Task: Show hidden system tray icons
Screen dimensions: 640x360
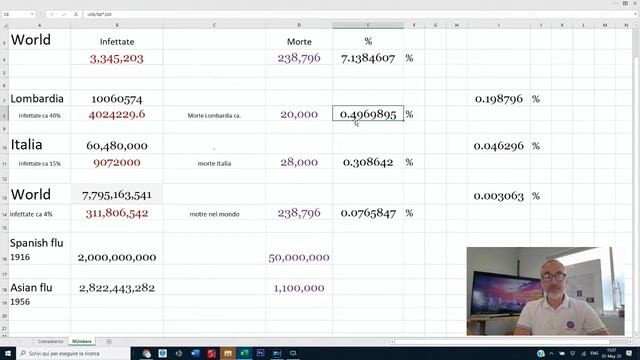Action: 551,353
